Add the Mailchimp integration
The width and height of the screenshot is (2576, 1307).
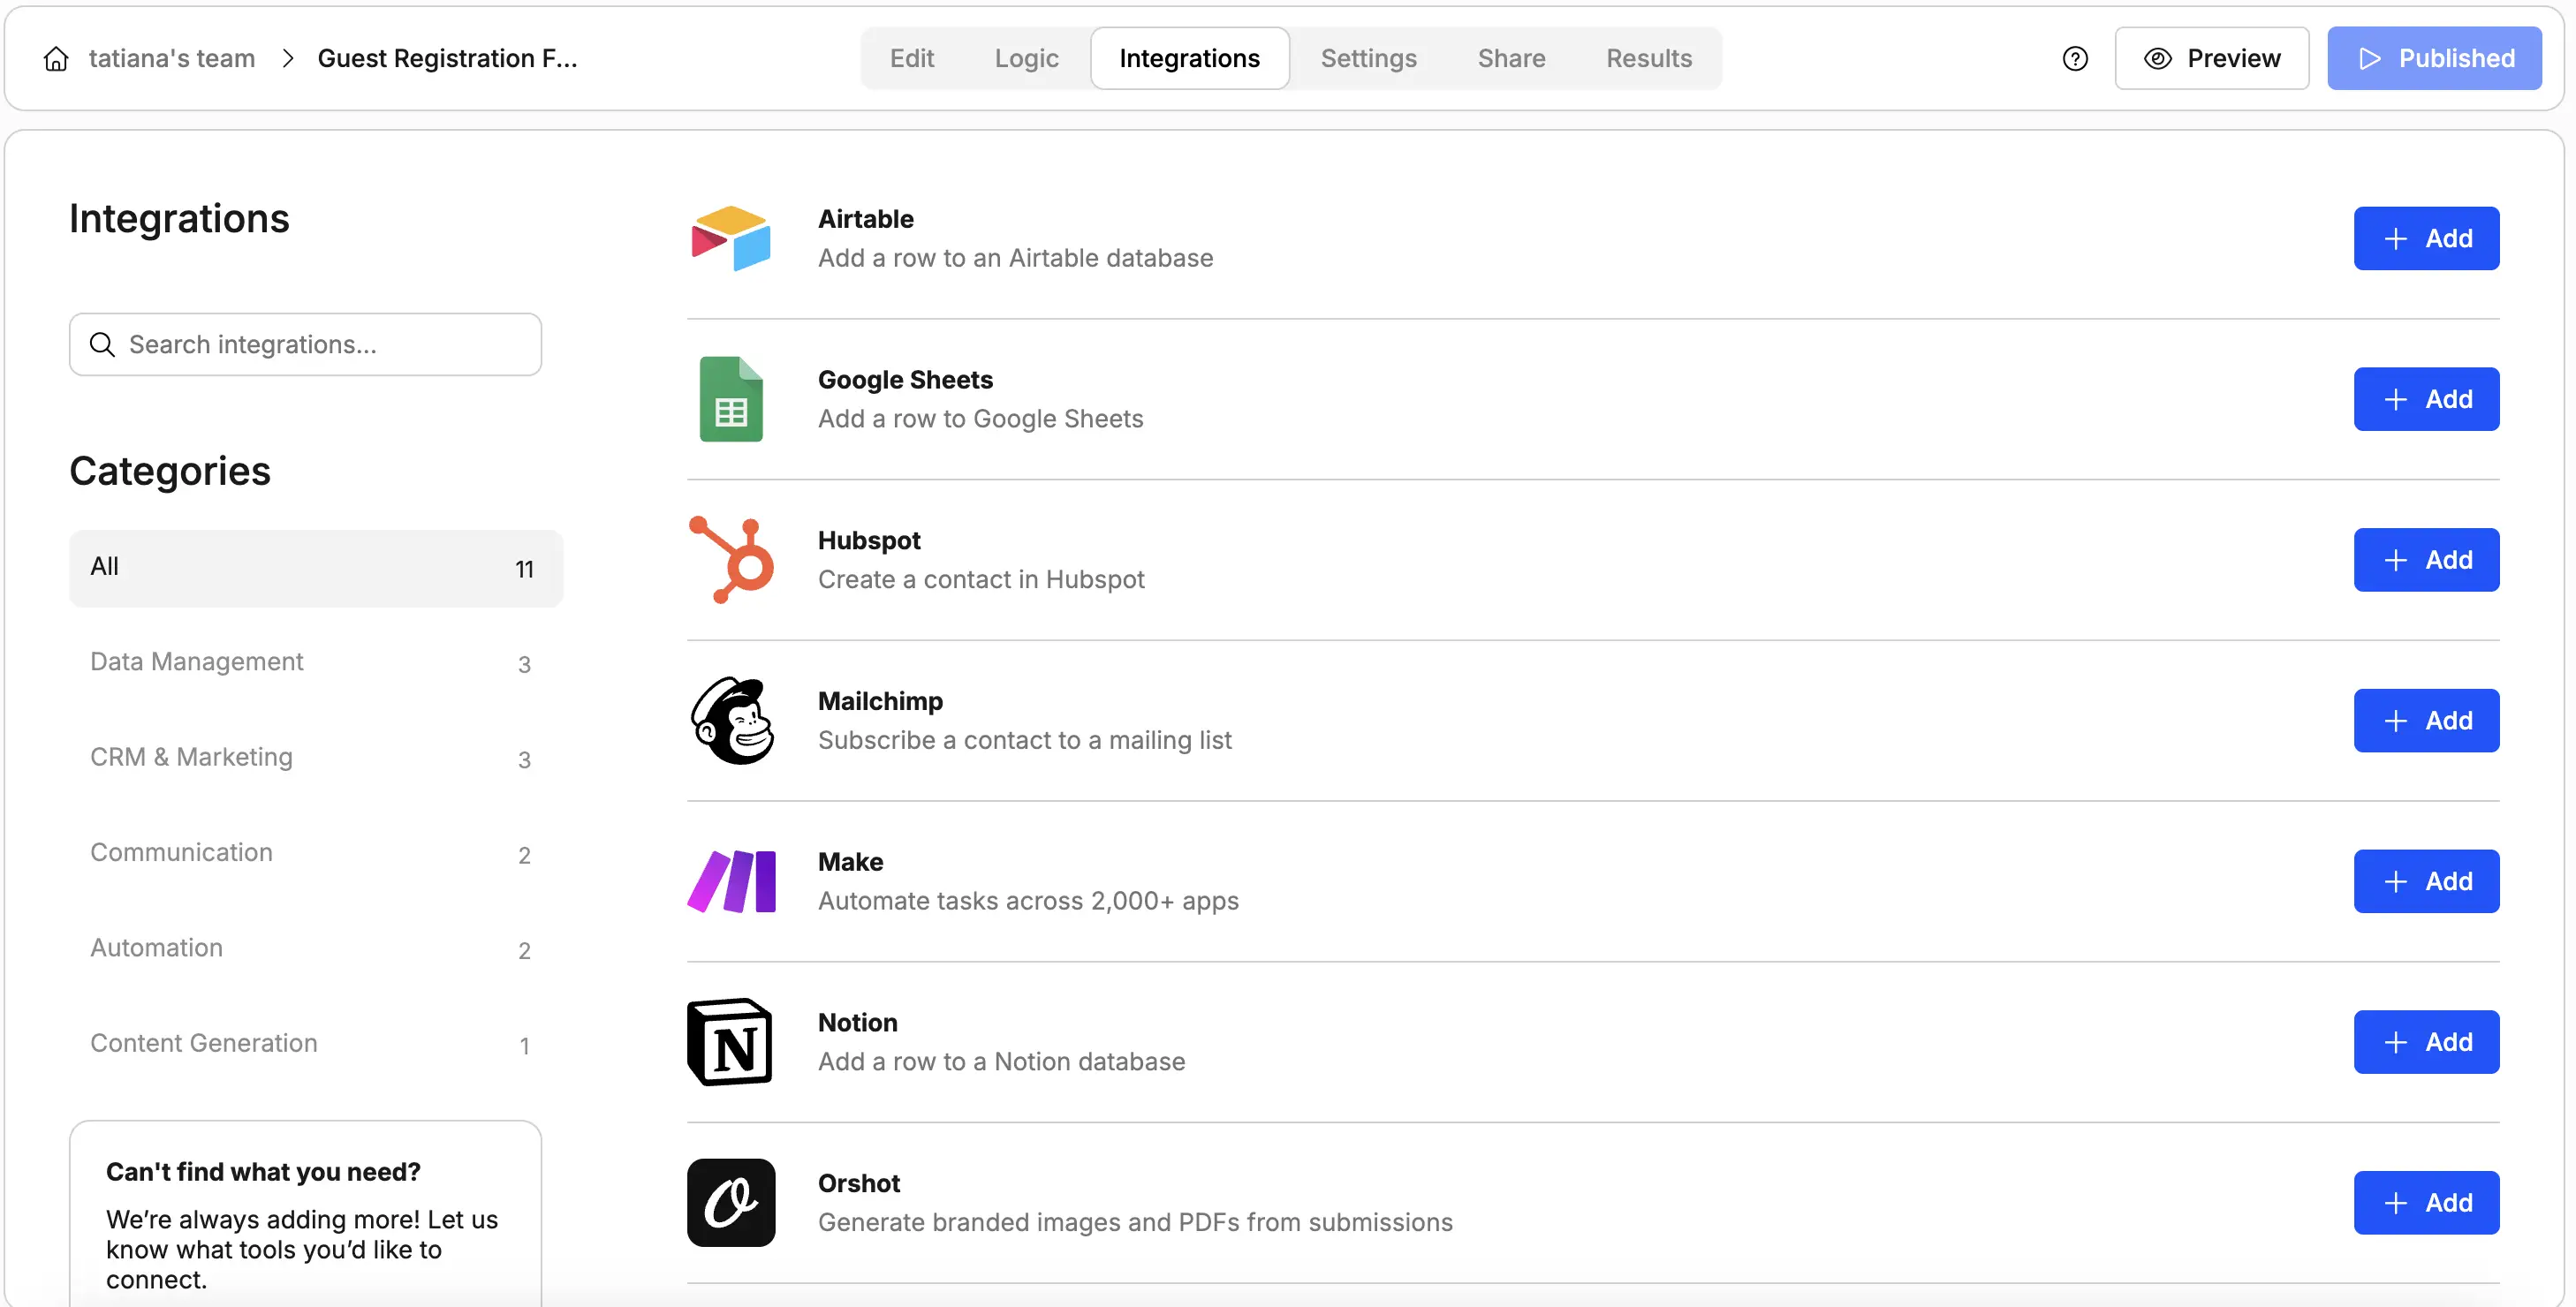(2426, 721)
